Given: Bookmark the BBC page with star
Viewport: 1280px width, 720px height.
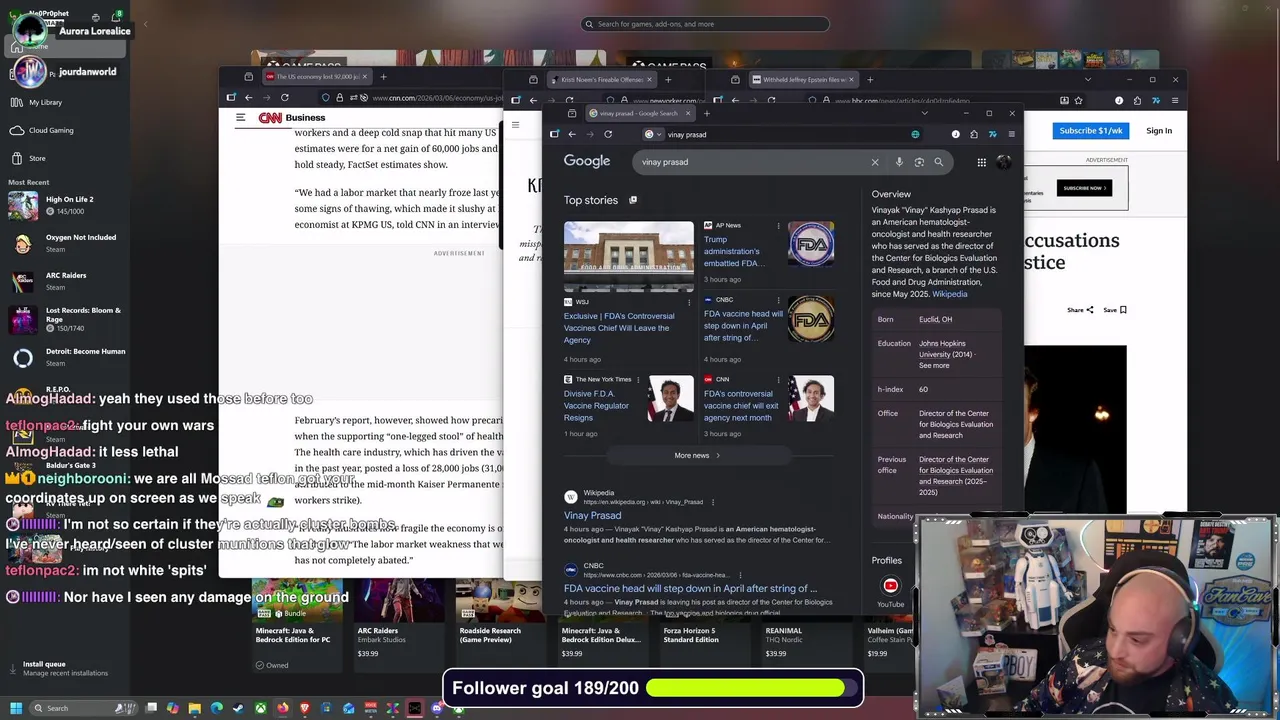Looking at the screenshot, I should (x=1078, y=100).
